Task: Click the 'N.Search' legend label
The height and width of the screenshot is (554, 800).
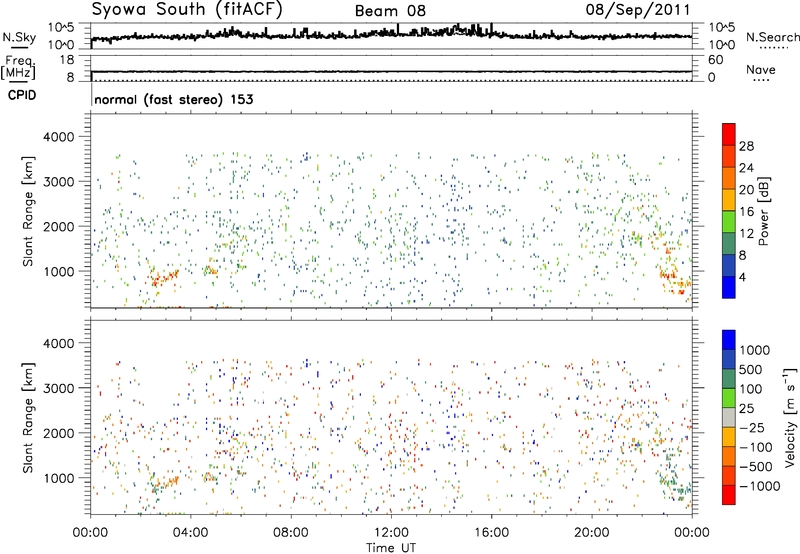Action: (x=772, y=37)
